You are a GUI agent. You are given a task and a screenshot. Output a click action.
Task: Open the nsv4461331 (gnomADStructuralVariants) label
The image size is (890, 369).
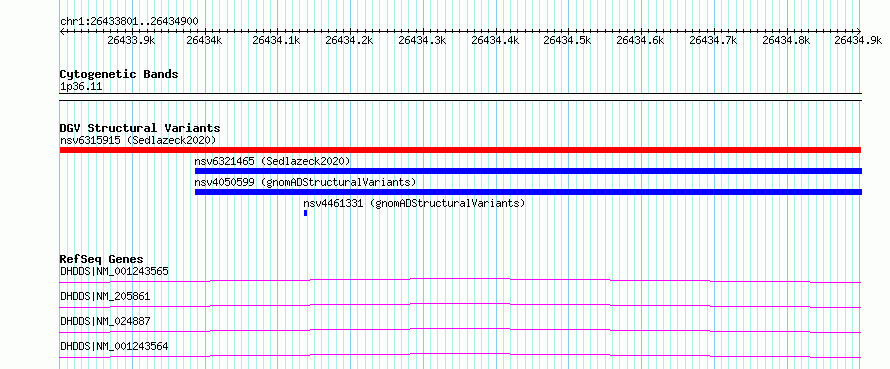(414, 203)
